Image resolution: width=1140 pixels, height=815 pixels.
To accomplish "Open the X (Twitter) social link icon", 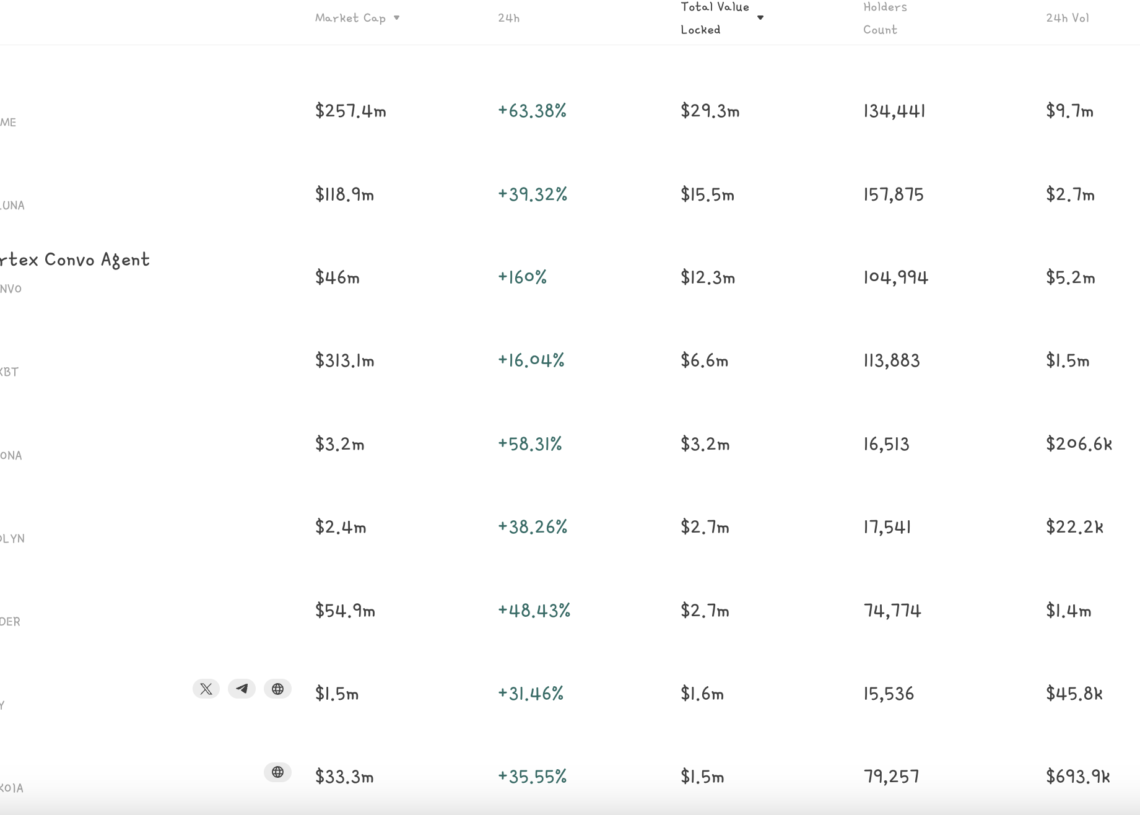I will (x=206, y=689).
